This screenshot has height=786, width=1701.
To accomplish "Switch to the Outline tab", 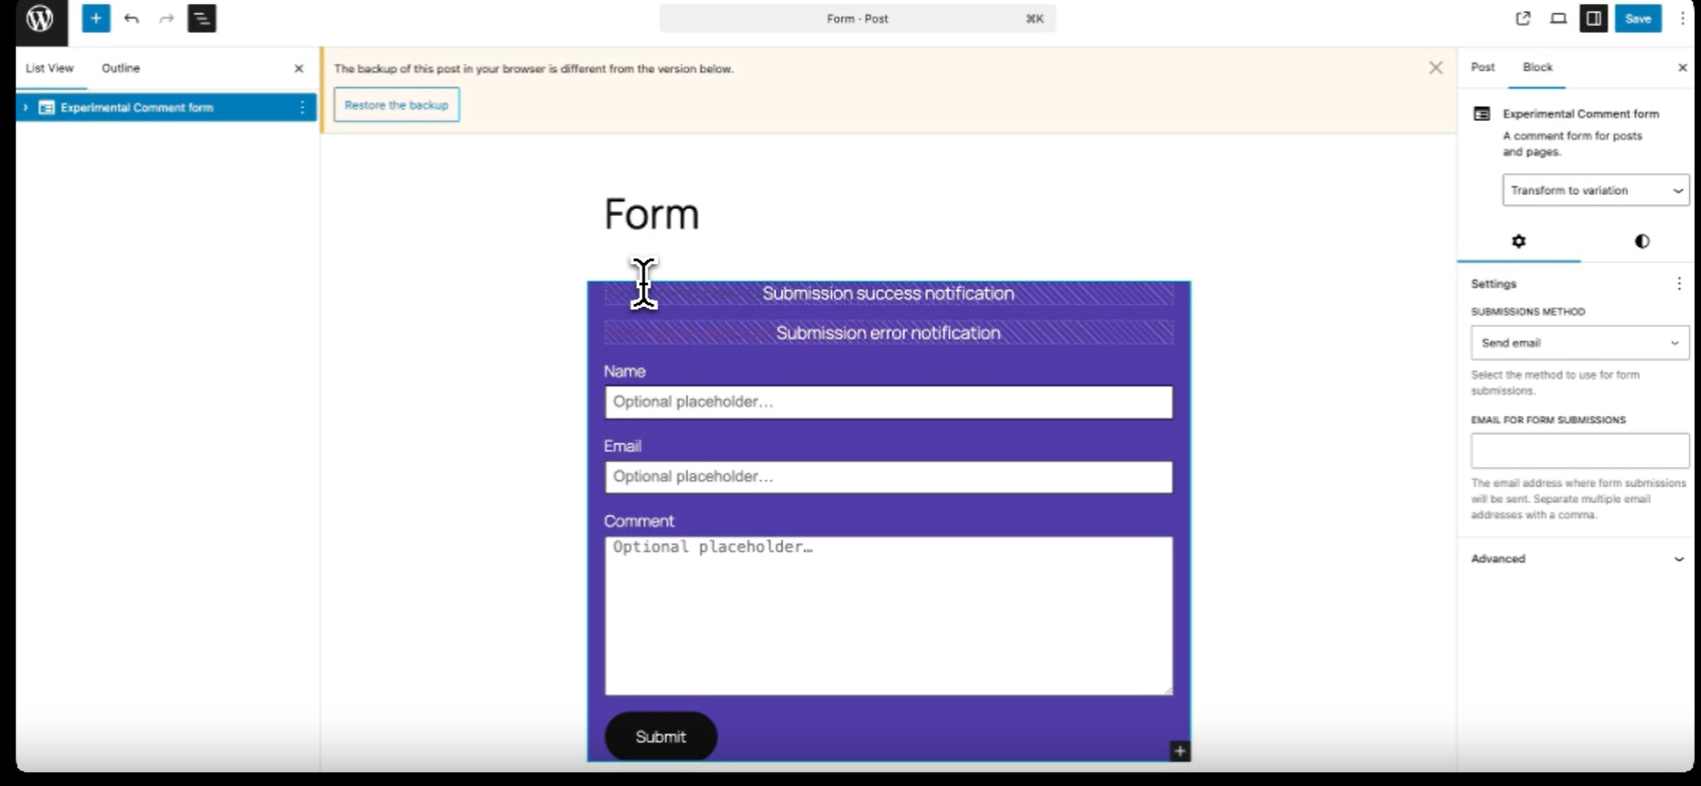I will [x=121, y=68].
